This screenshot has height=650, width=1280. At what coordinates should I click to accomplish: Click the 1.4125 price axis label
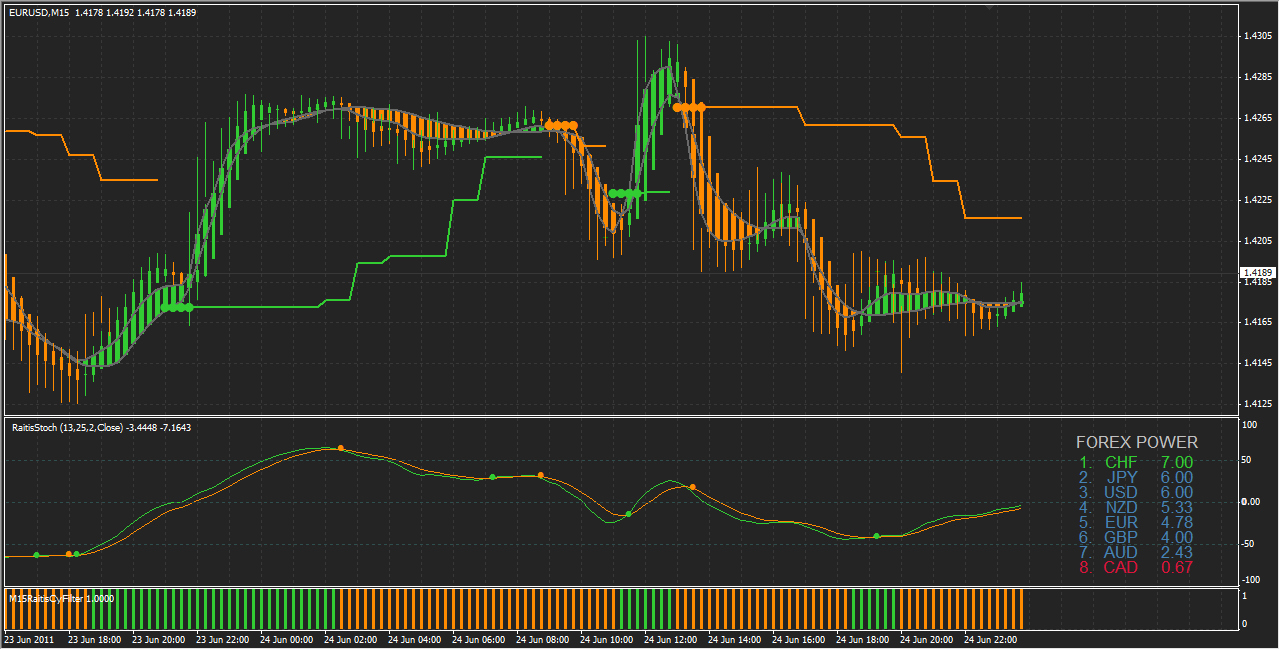click(1258, 404)
